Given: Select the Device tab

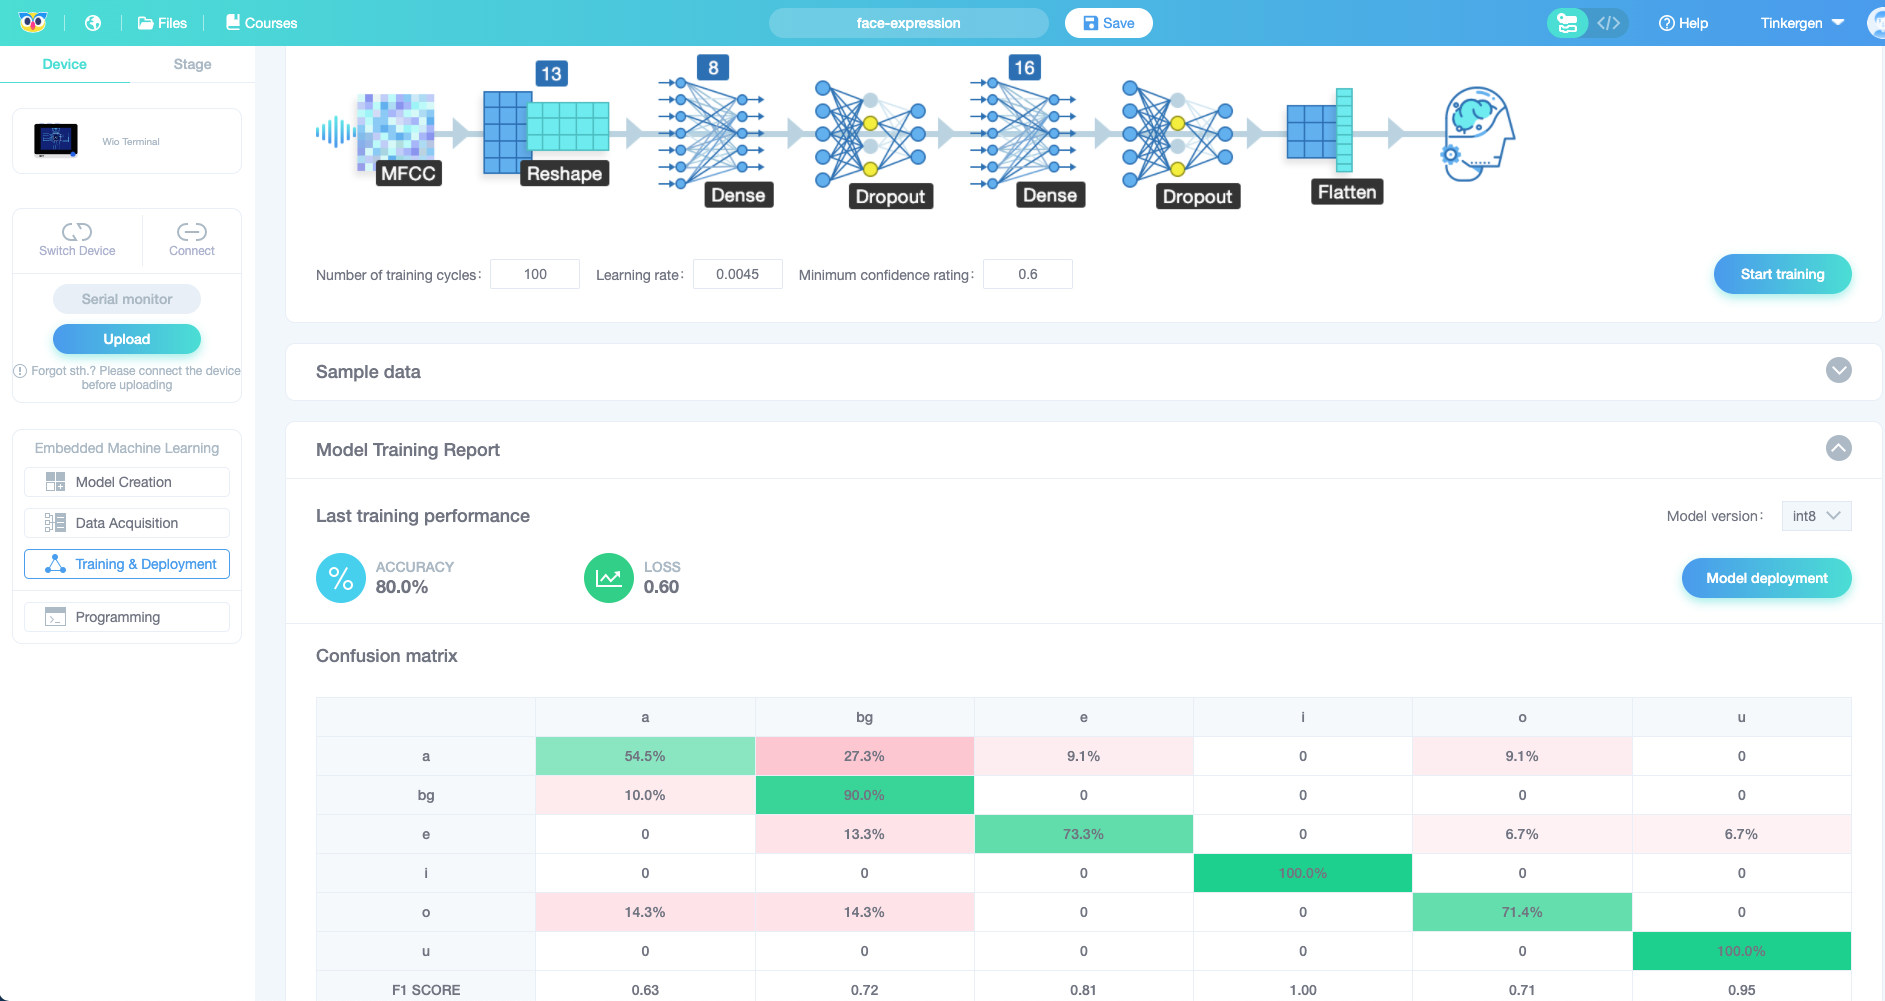Looking at the screenshot, I should (x=64, y=64).
